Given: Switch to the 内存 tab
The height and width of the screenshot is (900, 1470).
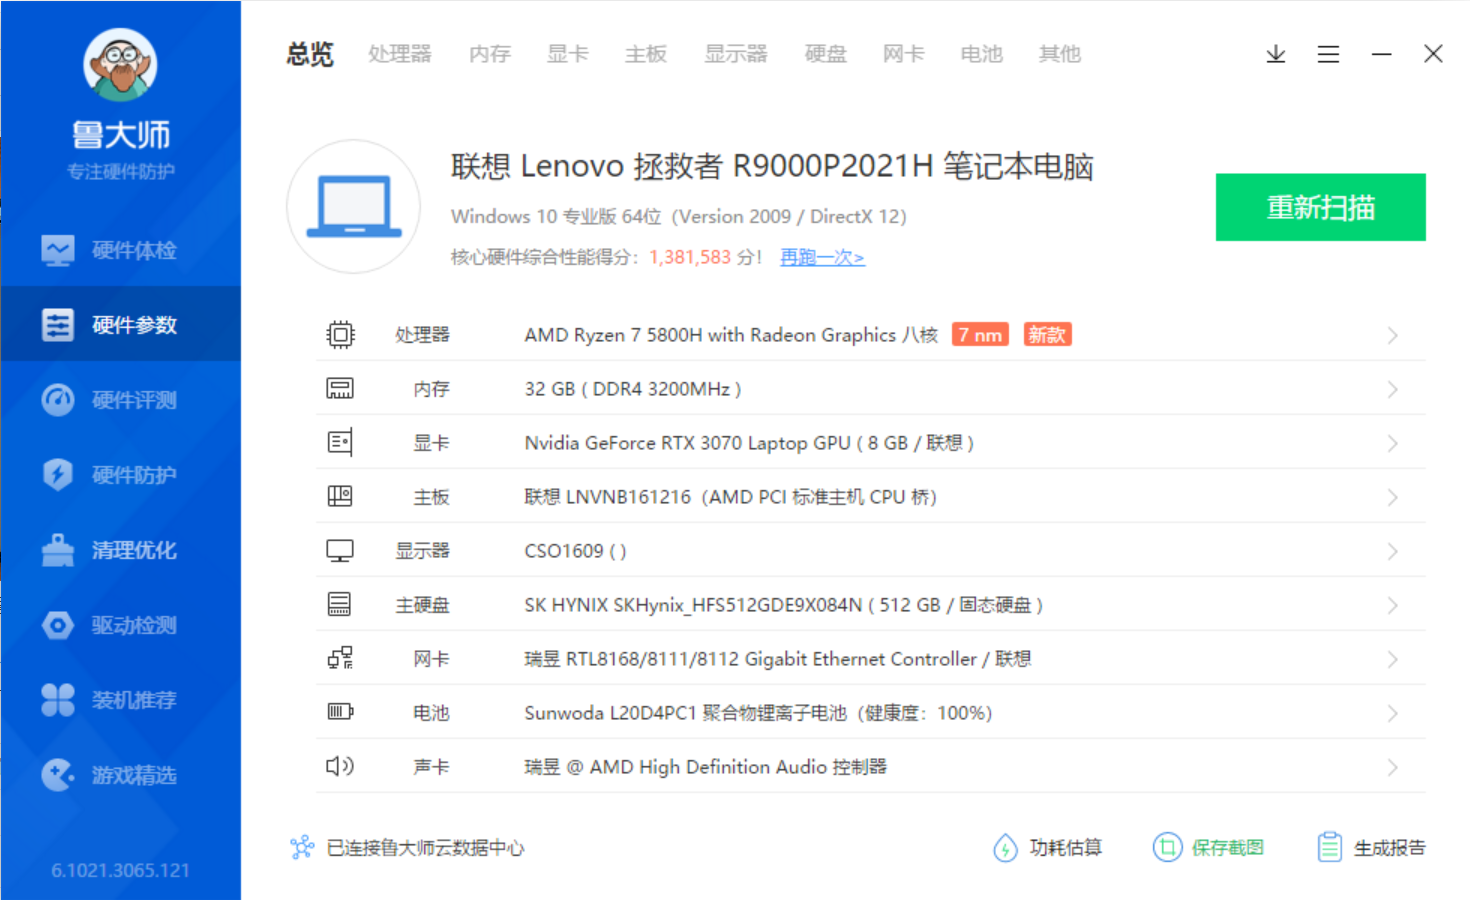Looking at the screenshot, I should pyautogui.click(x=490, y=54).
